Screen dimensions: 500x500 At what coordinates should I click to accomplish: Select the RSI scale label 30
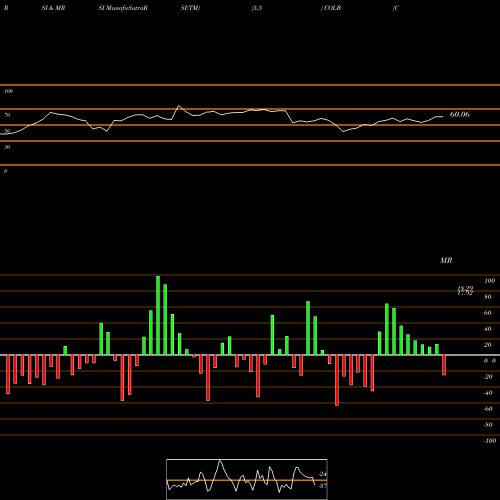tap(7, 147)
